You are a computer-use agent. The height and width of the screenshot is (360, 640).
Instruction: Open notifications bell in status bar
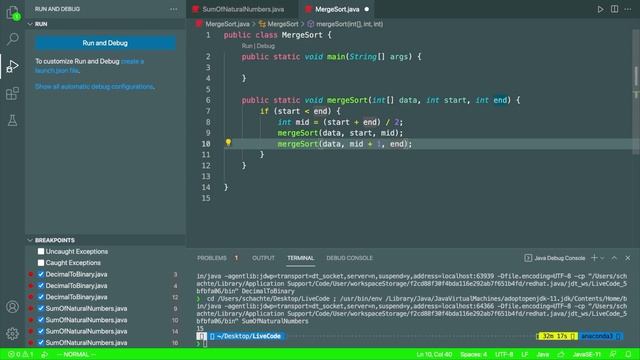click(629, 354)
